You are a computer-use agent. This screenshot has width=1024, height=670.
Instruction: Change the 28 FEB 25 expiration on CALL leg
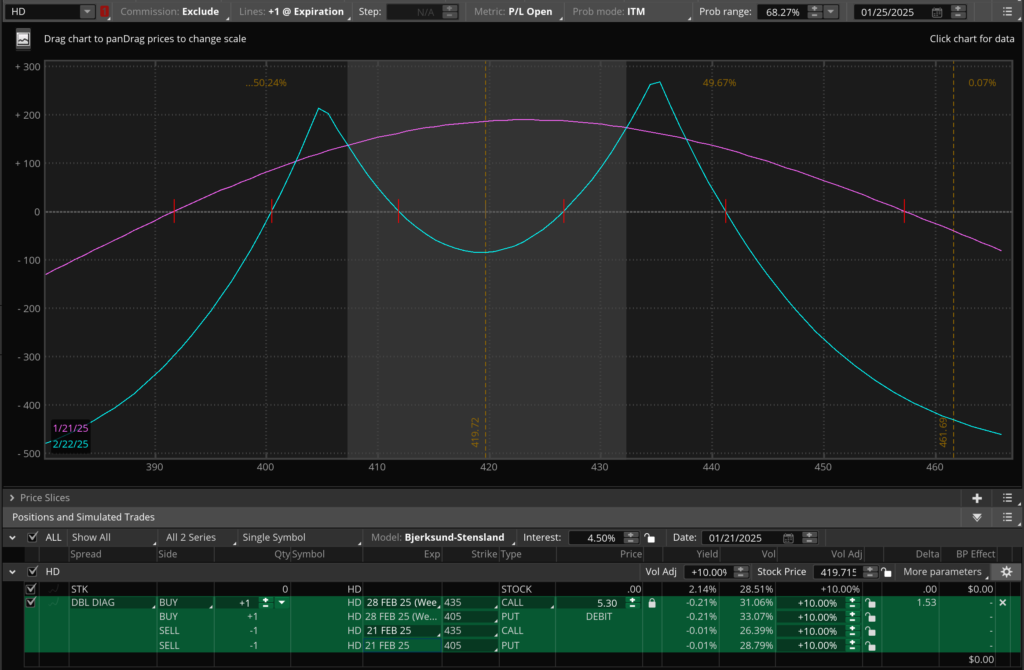click(x=402, y=603)
